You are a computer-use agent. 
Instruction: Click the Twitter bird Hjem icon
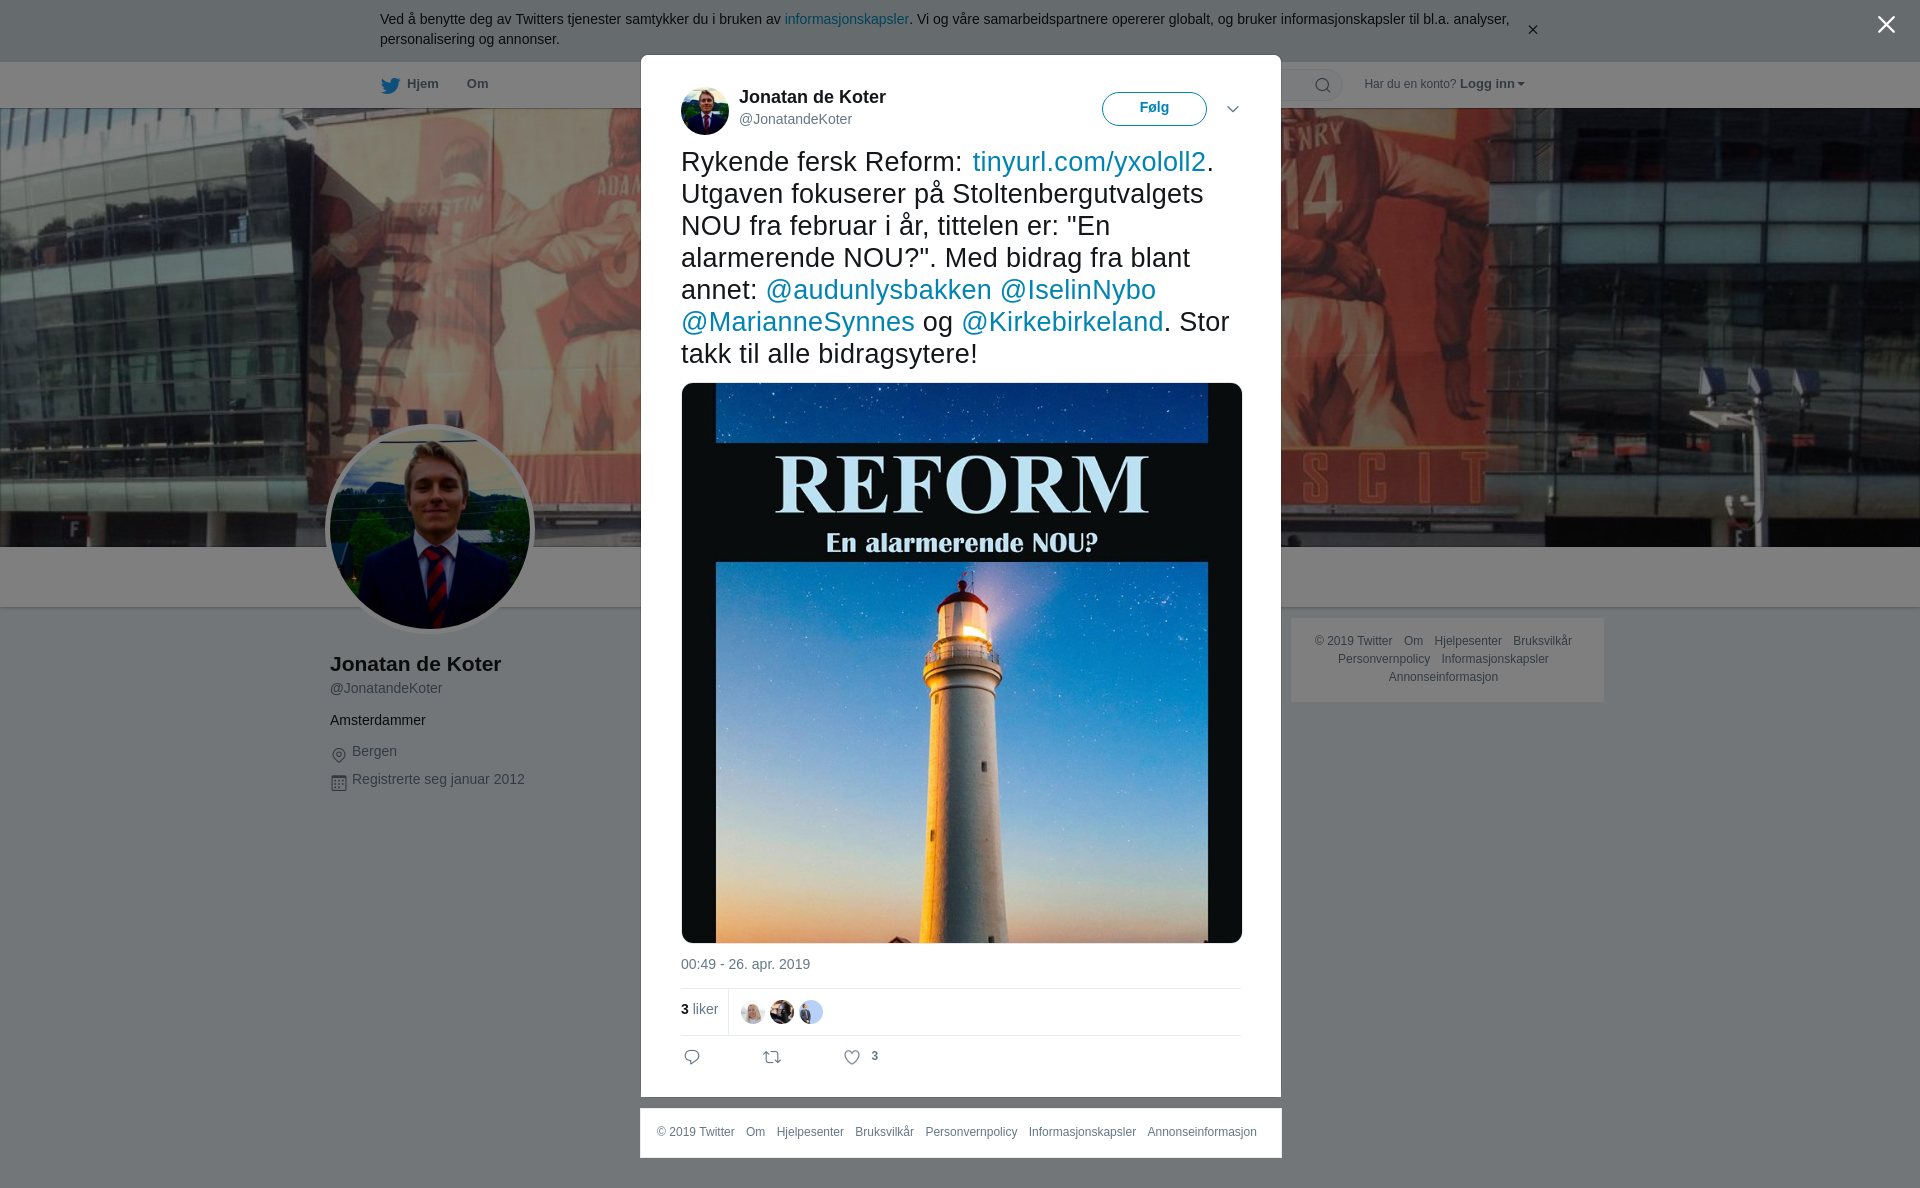(x=390, y=85)
